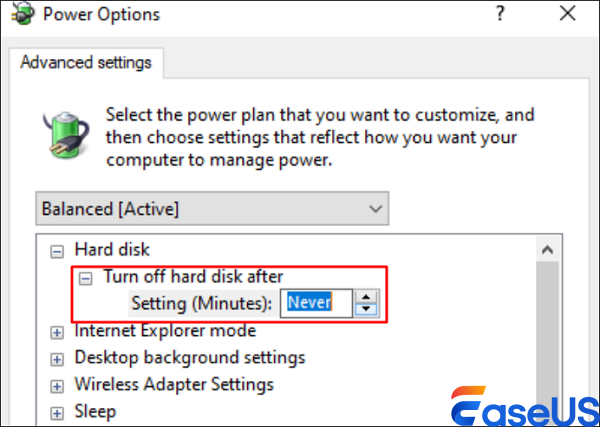Screen dimensions: 600x427
Task: Expand Desktop background settings node
Action: [x=56, y=358]
